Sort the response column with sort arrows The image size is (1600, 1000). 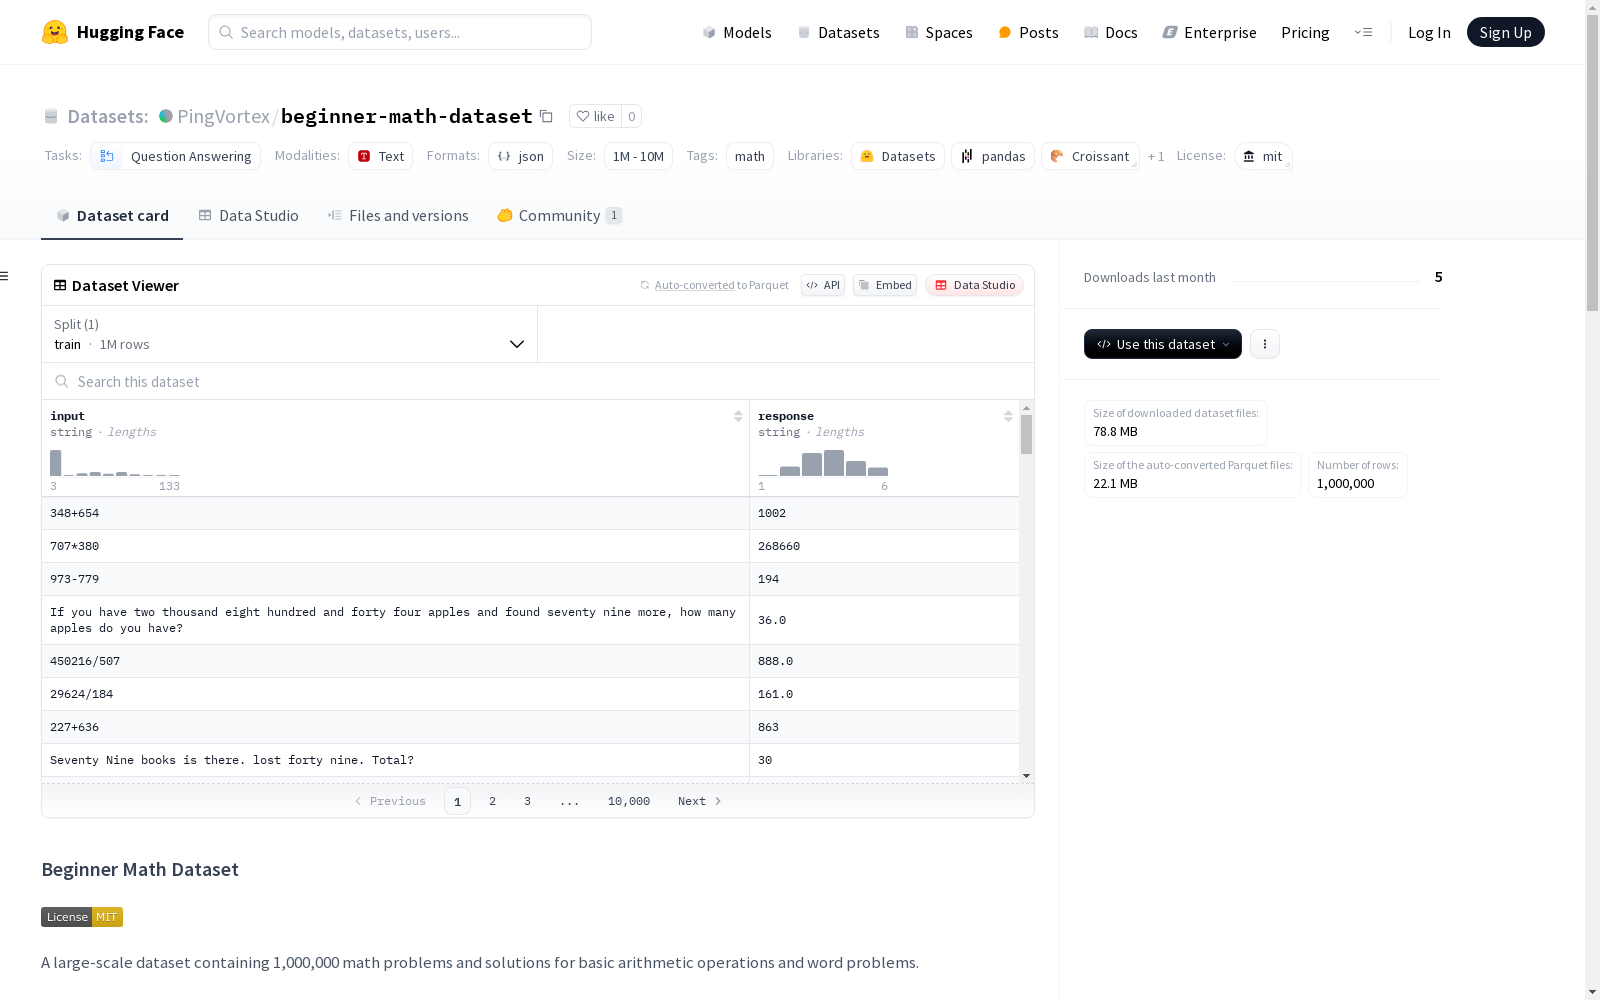click(x=1008, y=416)
